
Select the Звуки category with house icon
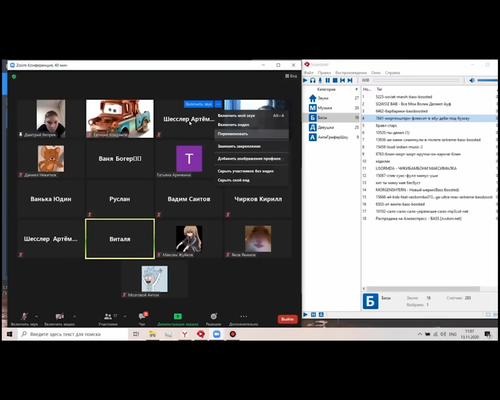click(333, 98)
